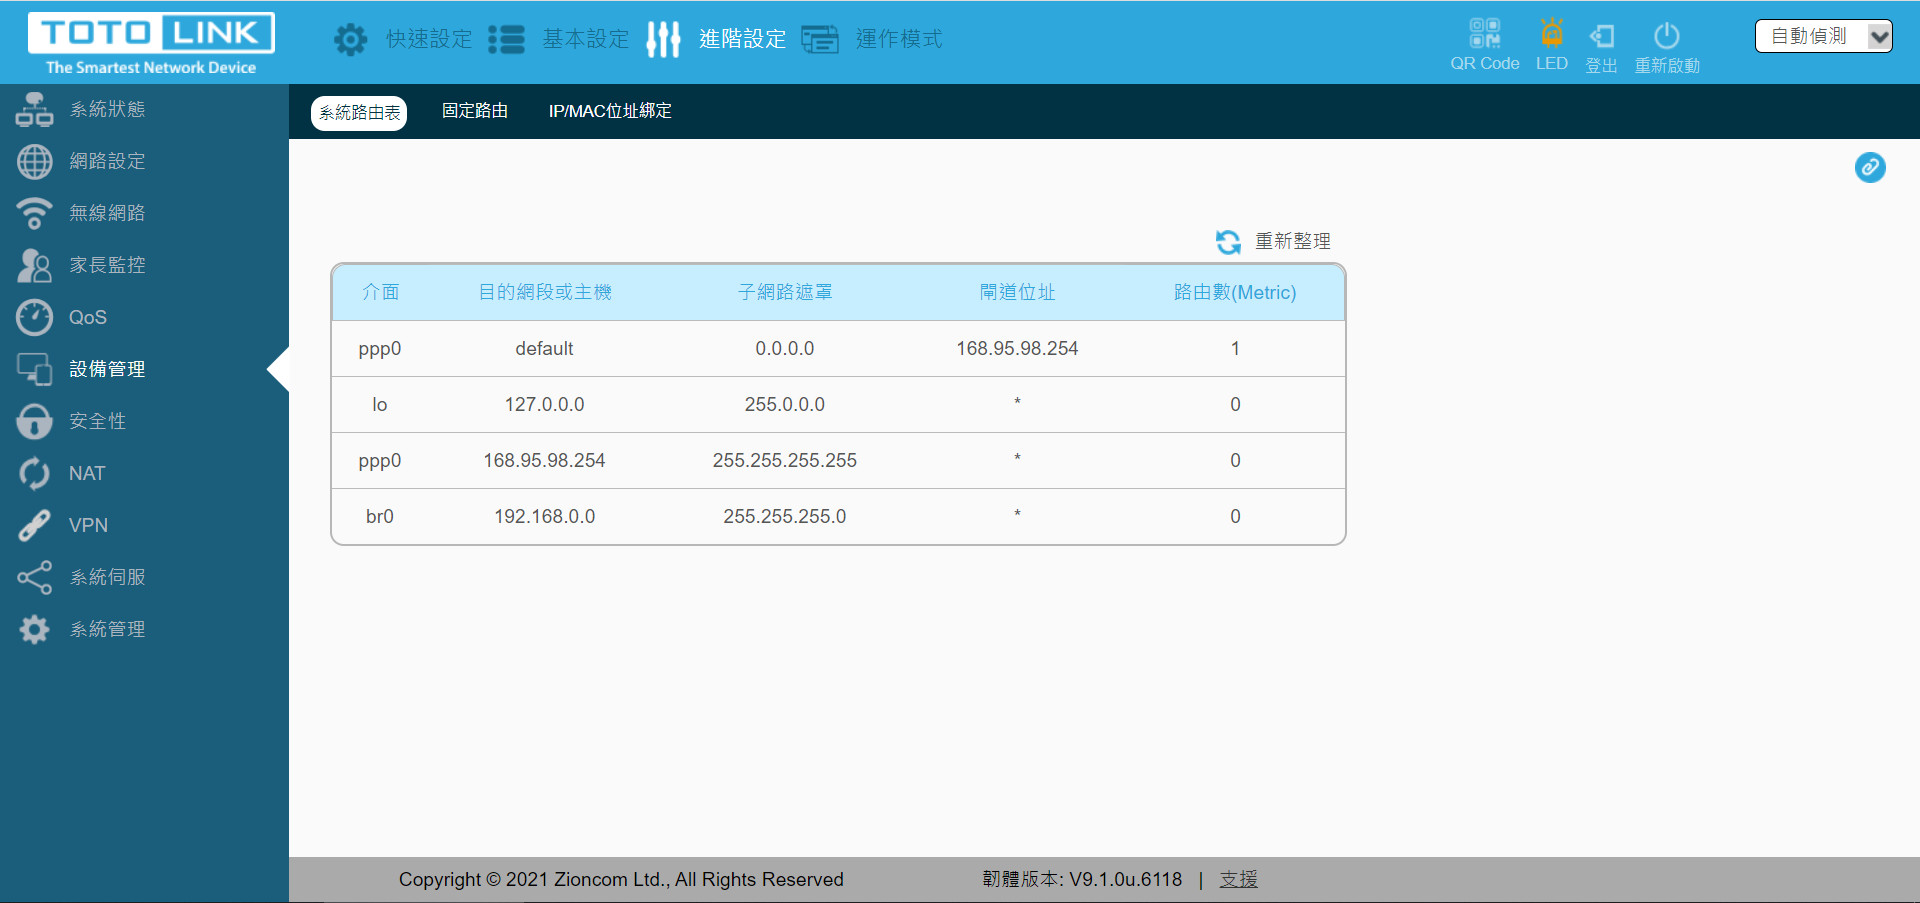Image resolution: width=1920 pixels, height=903 pixels.
Task: Select the 127.0.0.0 destination cell
Action: point(544,404)
